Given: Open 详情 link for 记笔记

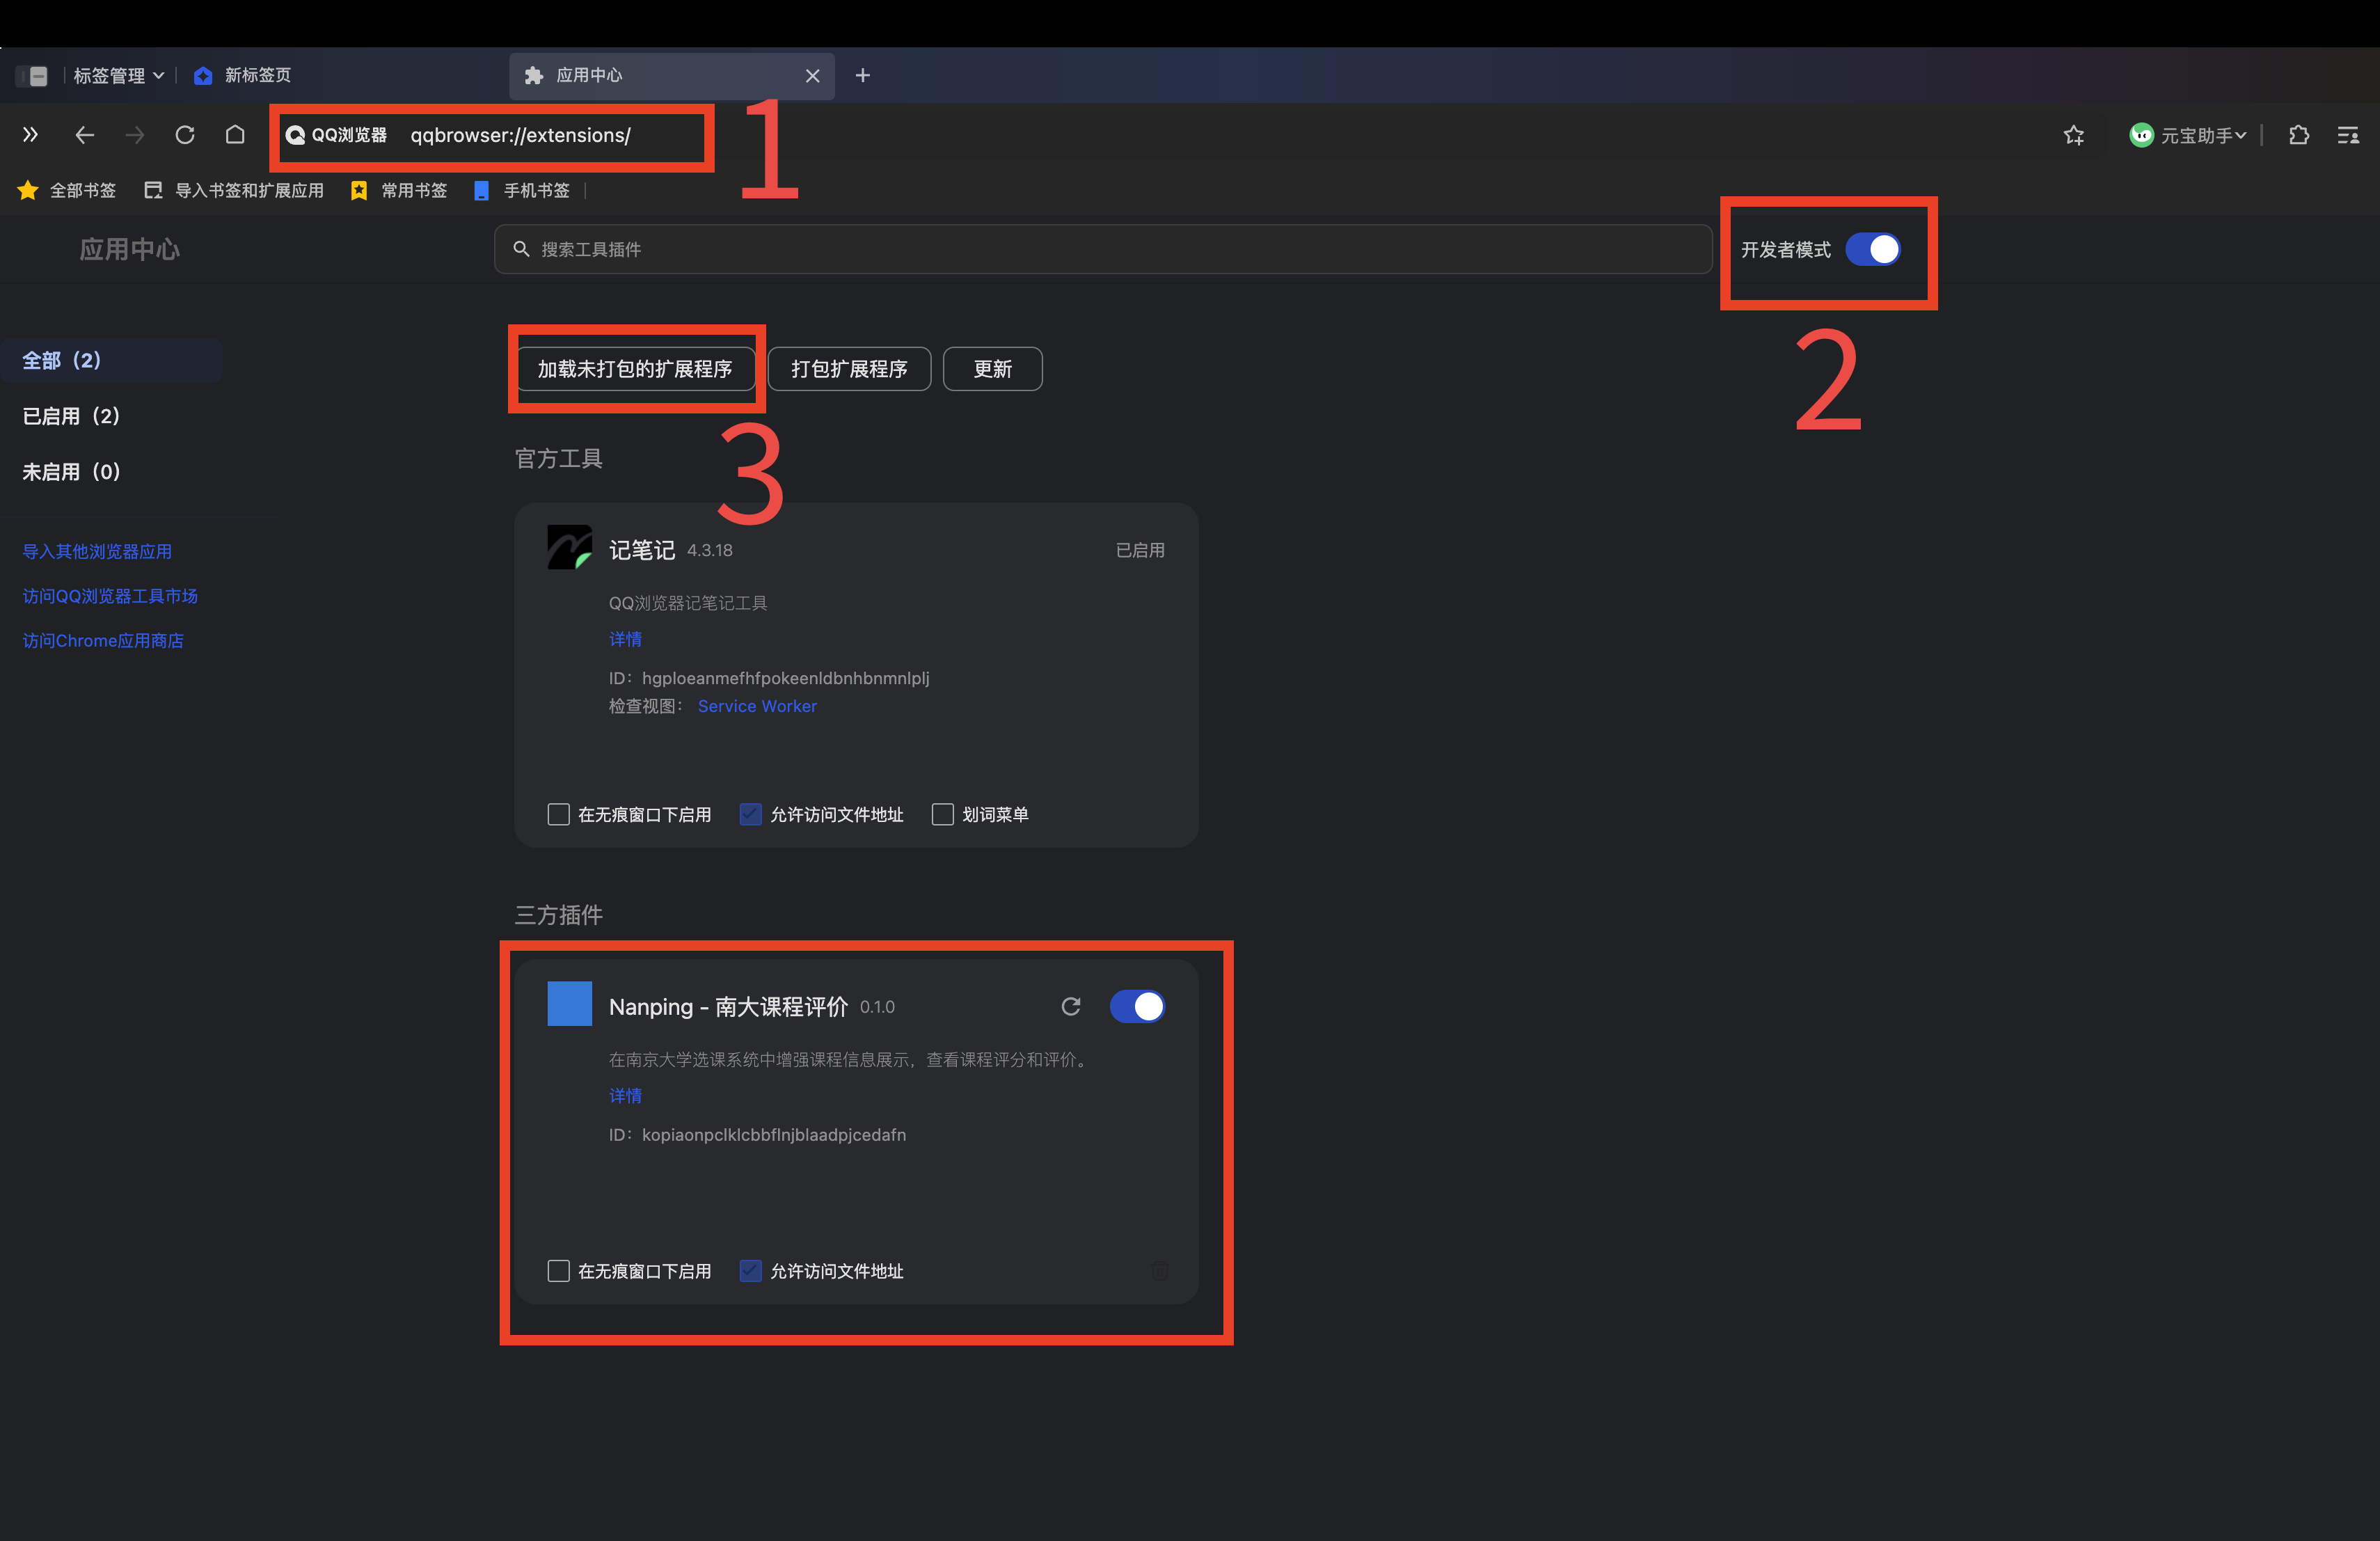Looking at the screenshot, I should (x=625, y=639).
